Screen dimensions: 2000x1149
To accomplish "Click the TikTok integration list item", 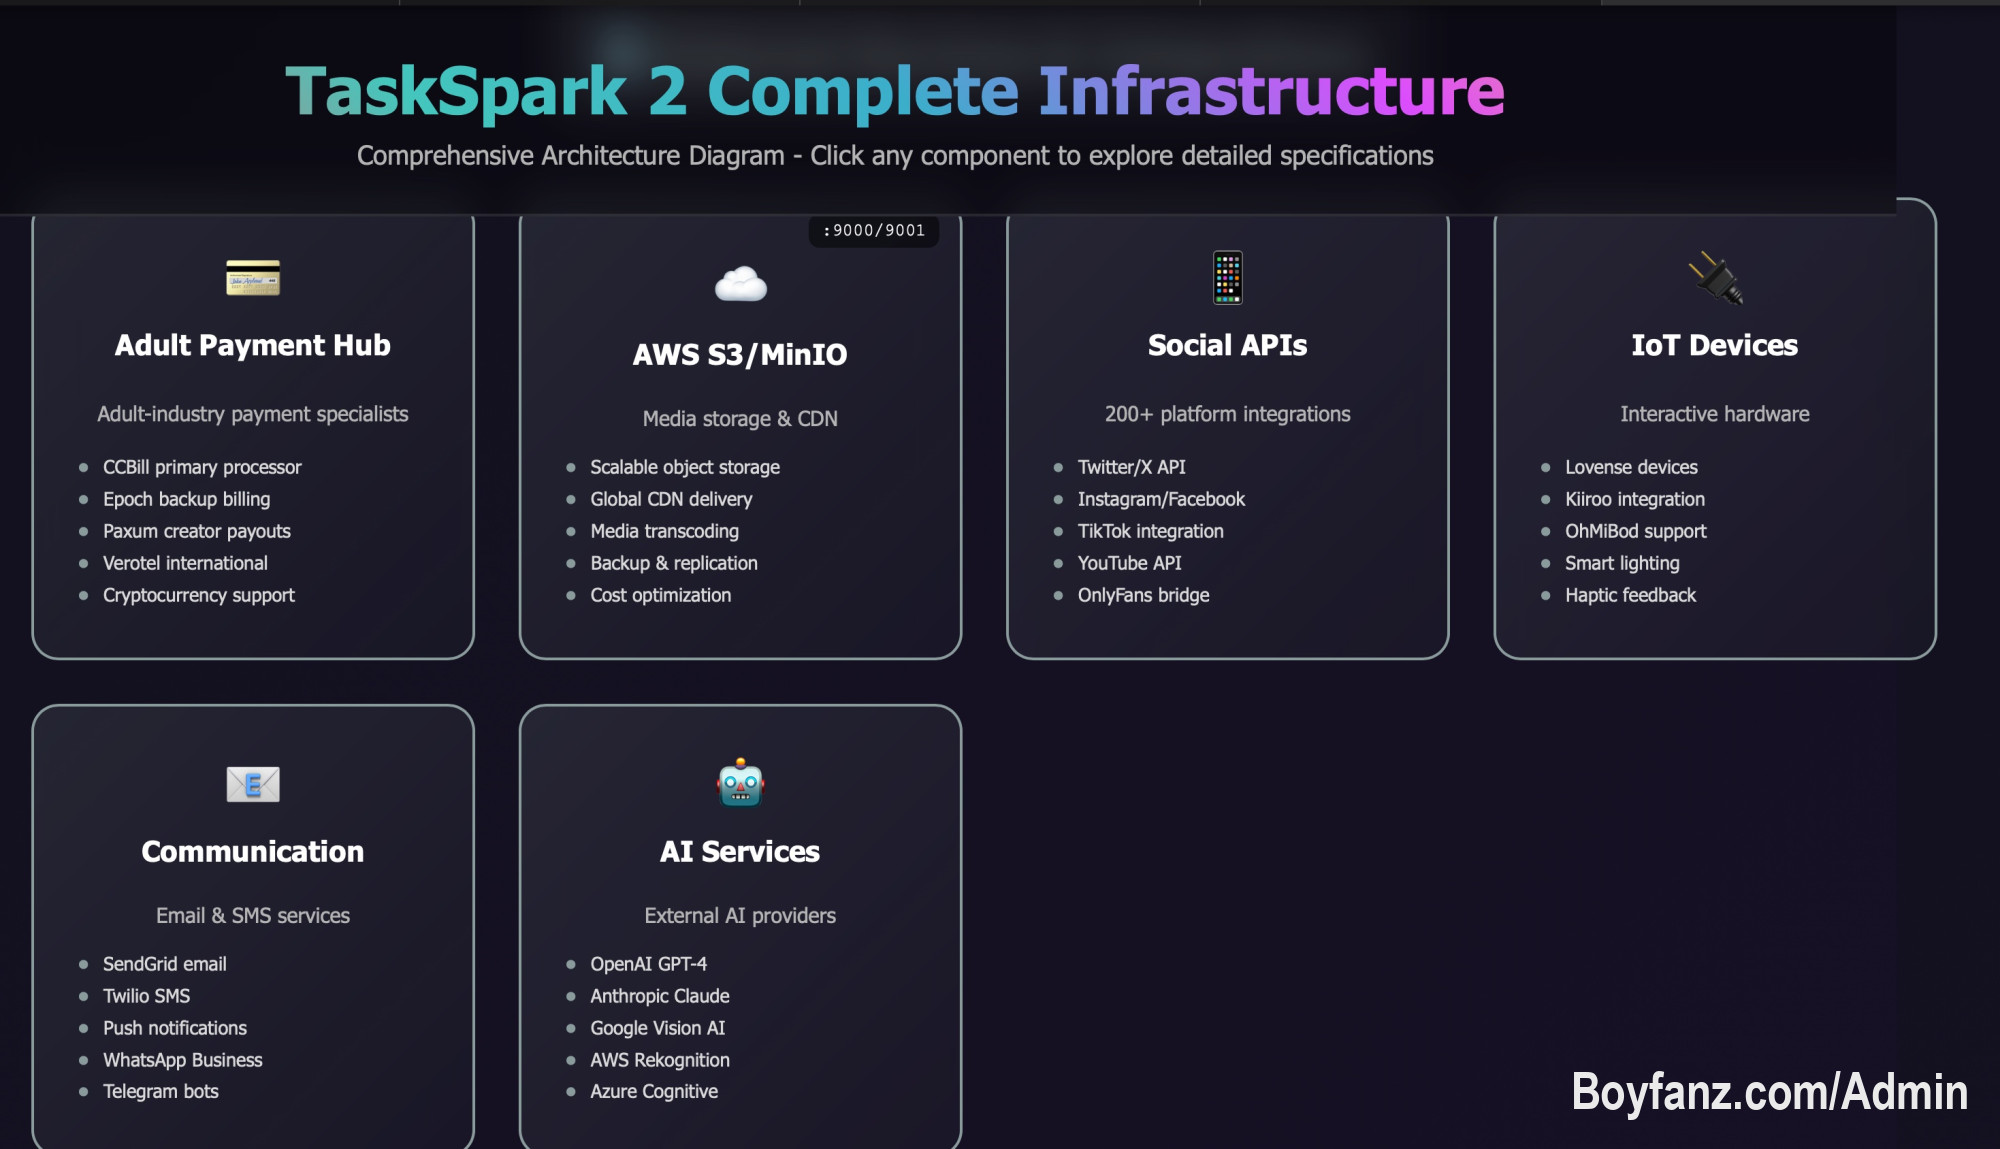I will (x=1150, y=531).
